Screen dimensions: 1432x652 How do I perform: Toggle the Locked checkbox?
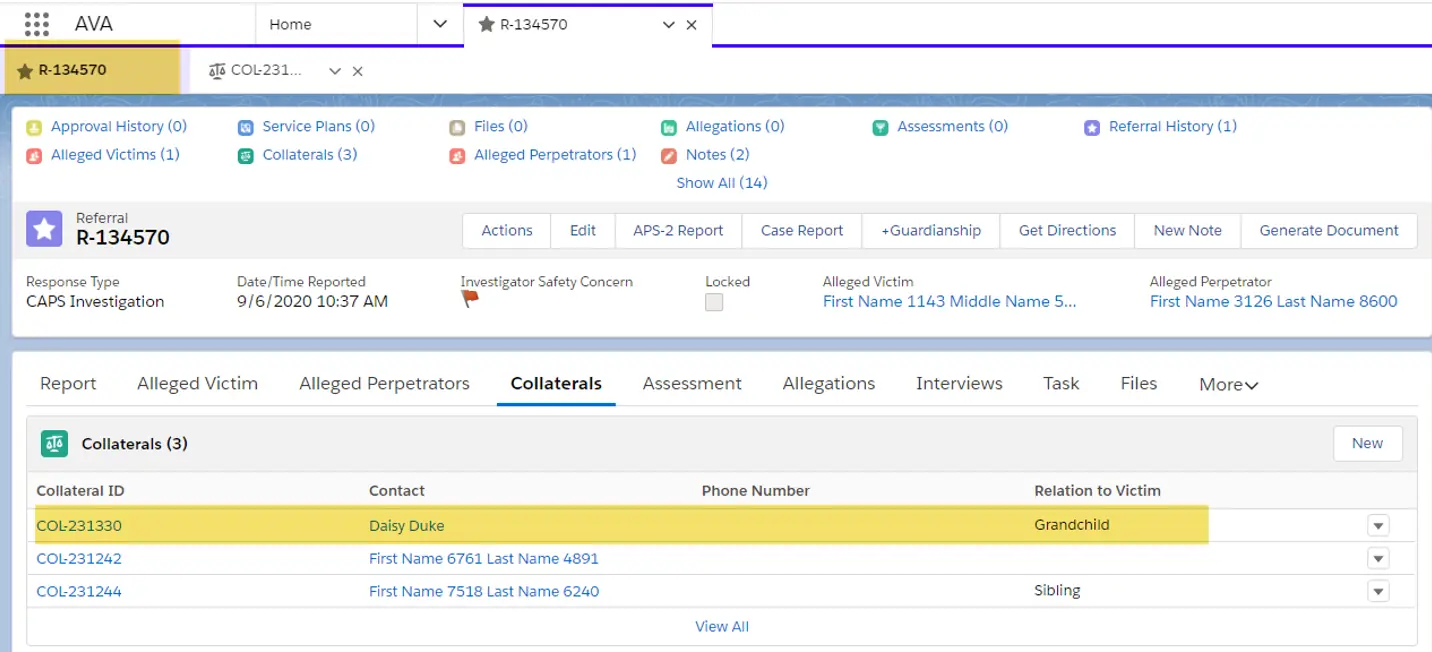(714, 302)
